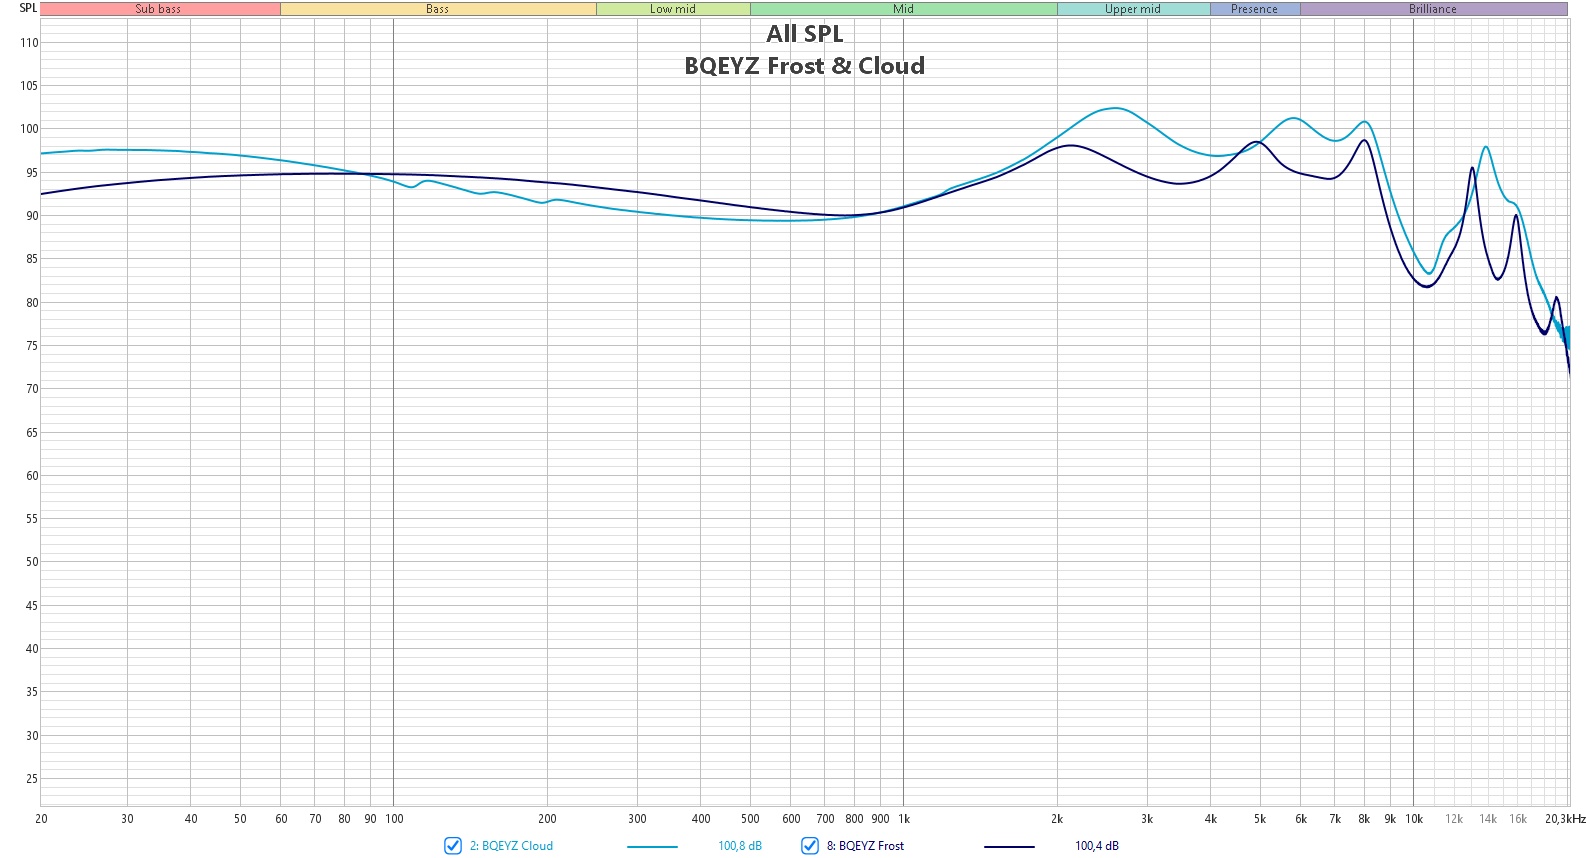Click the dark navy Frost legend line

[1009, 847]
